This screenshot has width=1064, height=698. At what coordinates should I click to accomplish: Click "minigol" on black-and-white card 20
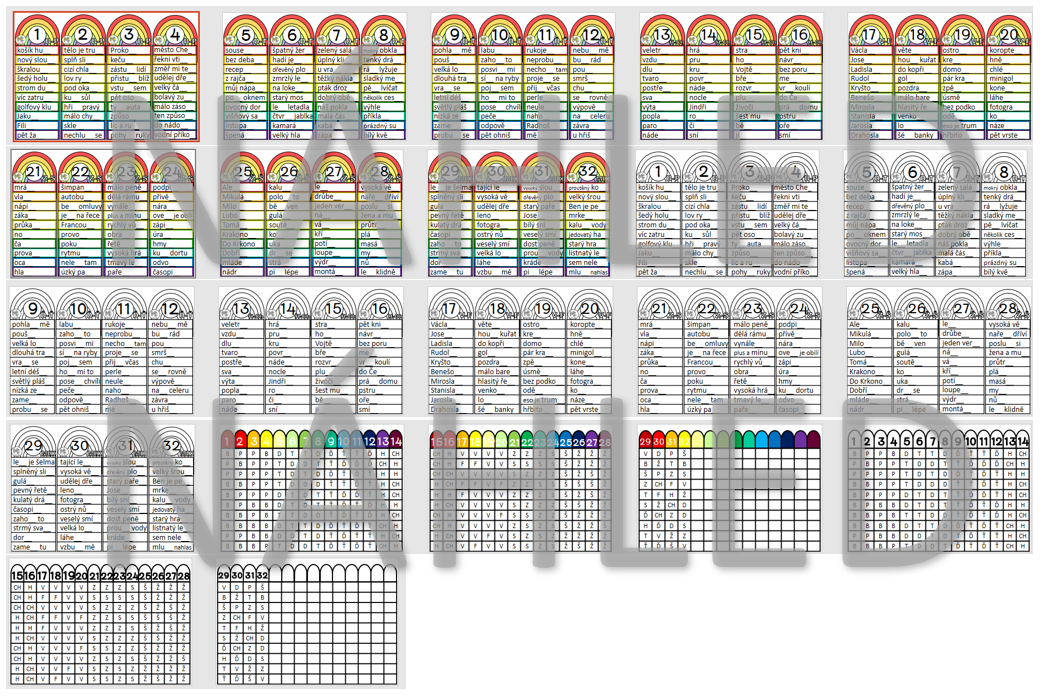click(x=583, y=353)
